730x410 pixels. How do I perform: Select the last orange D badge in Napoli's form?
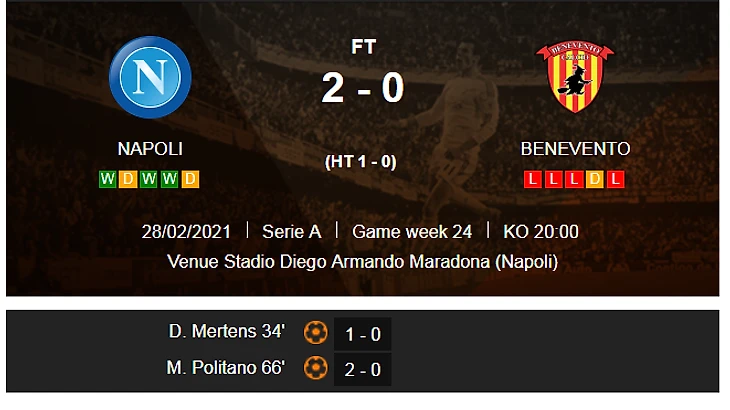191,180
